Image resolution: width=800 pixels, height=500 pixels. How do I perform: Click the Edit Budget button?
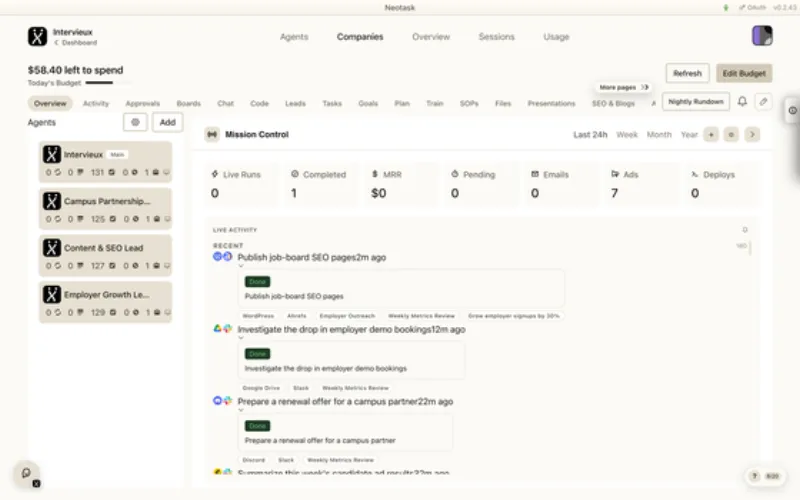744,73
